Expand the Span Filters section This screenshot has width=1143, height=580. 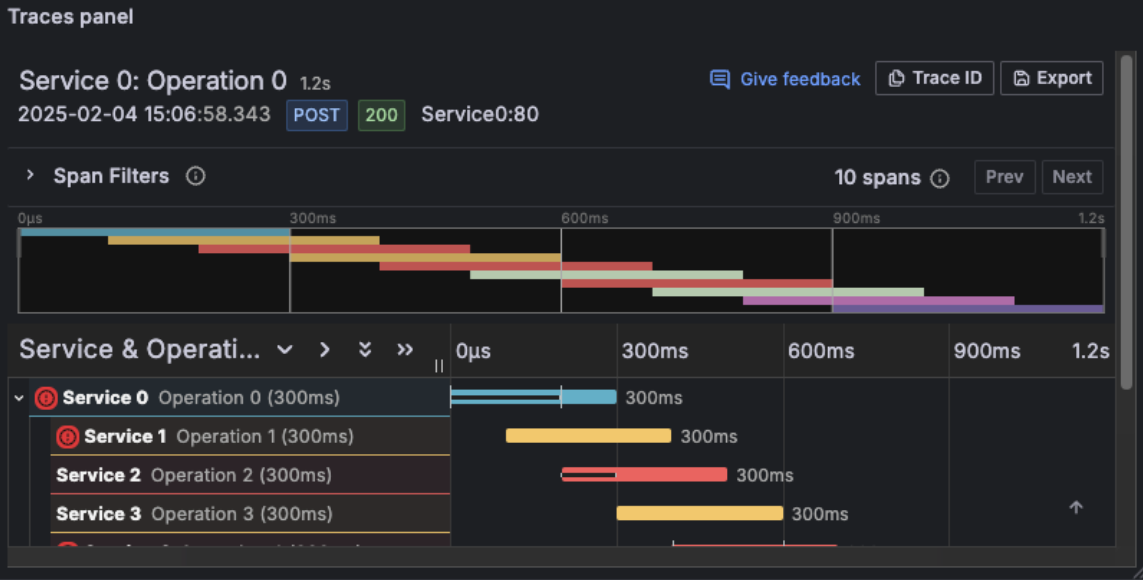point(31,176)
